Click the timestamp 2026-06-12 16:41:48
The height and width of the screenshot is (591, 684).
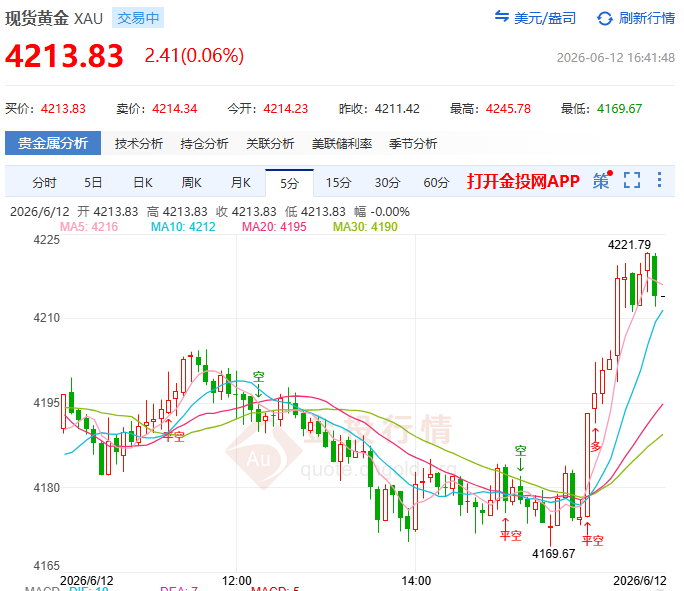pos(616,57)
